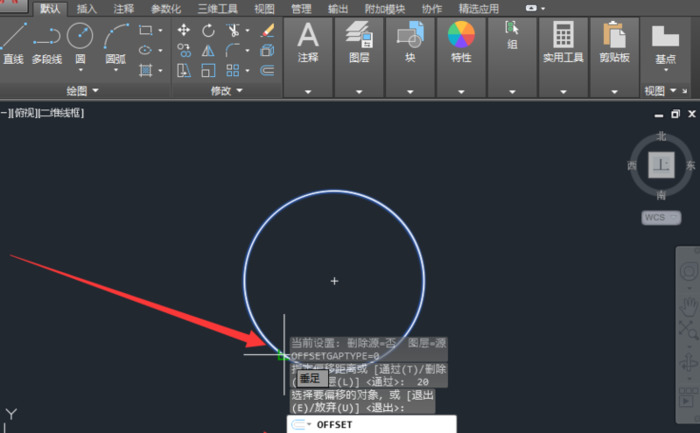Click the Rotate tool icon

208,30
